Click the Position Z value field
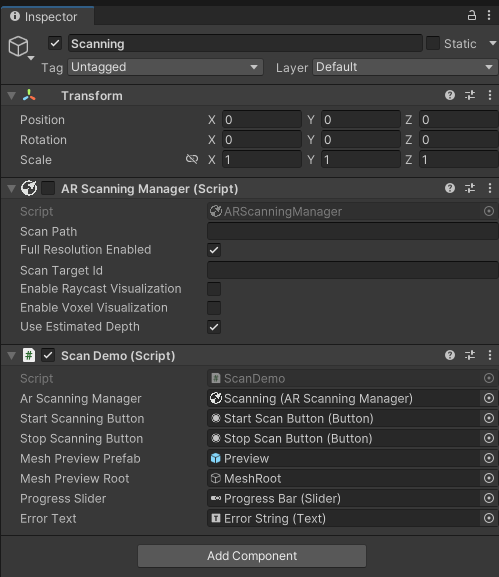The height and width of the screenshot is (577, 499). (x=459, y=120)
